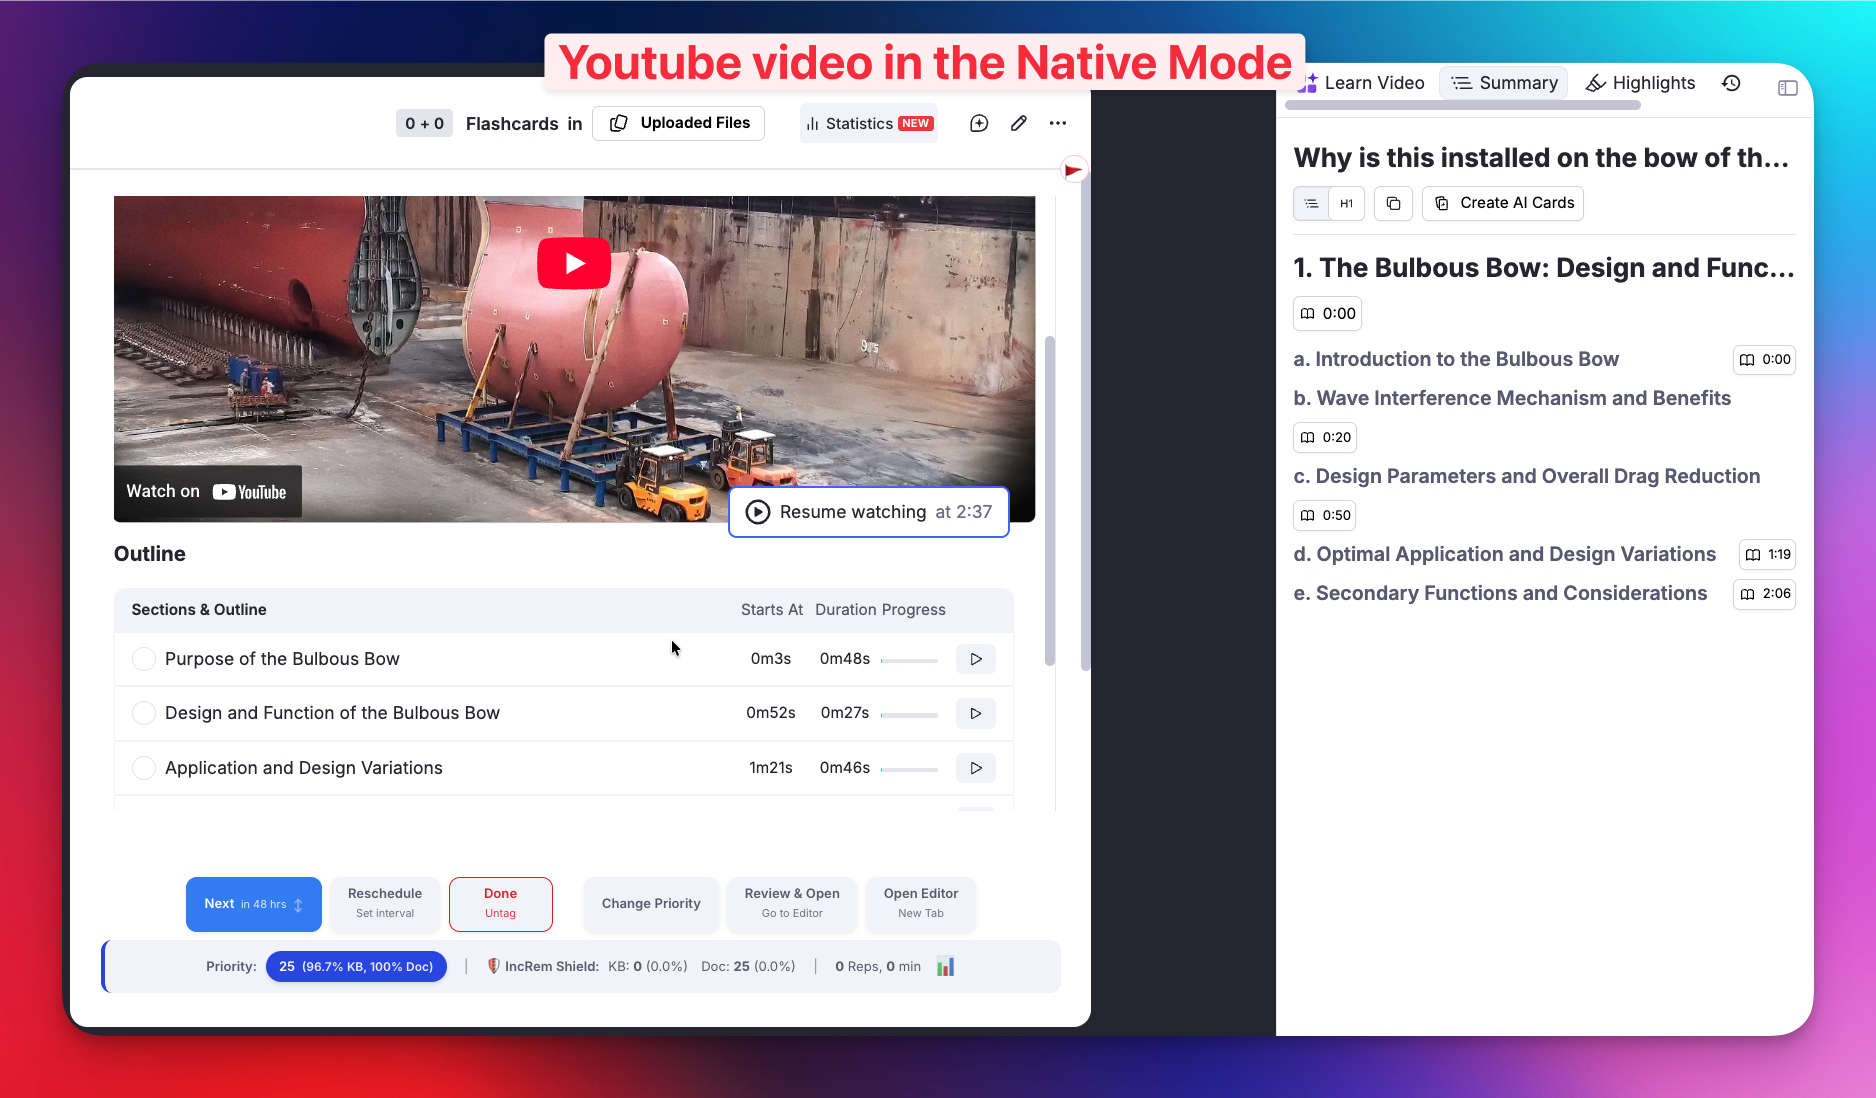This screenshot has width=1876, height=1098.
Task: Play the Purpose of the Bulbous Bow section
Action: (x=976, y=659)
